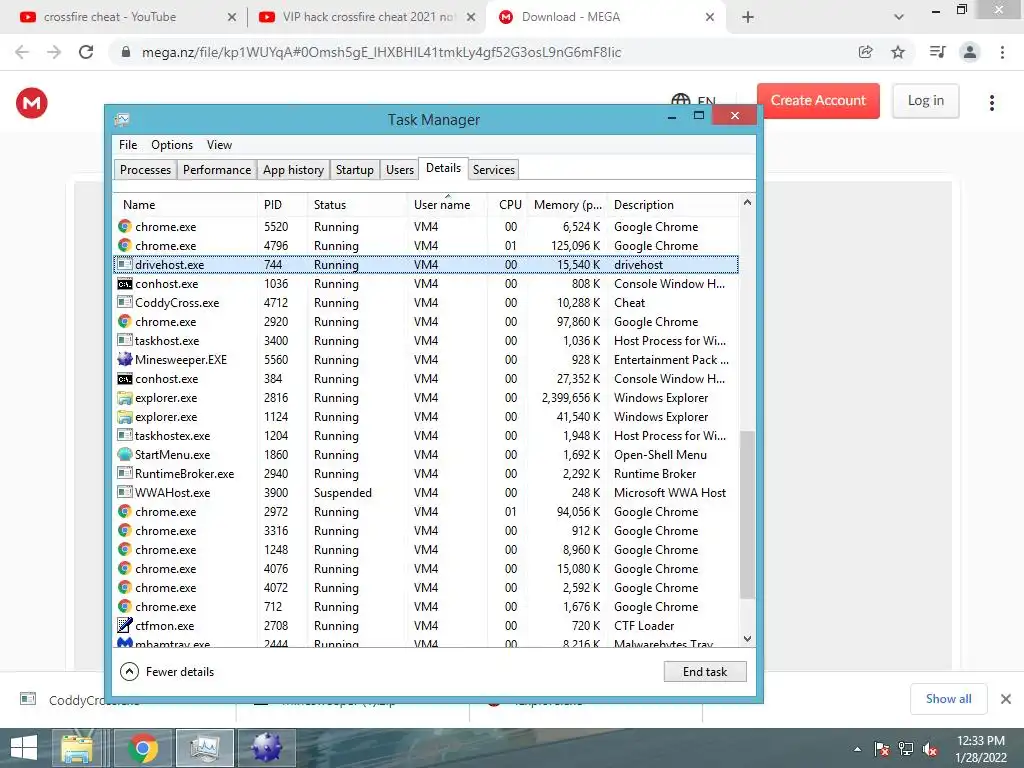Open the File menu in Task Manager
This screenshot has width=1024, height=768.
click(x=128, y=145)
